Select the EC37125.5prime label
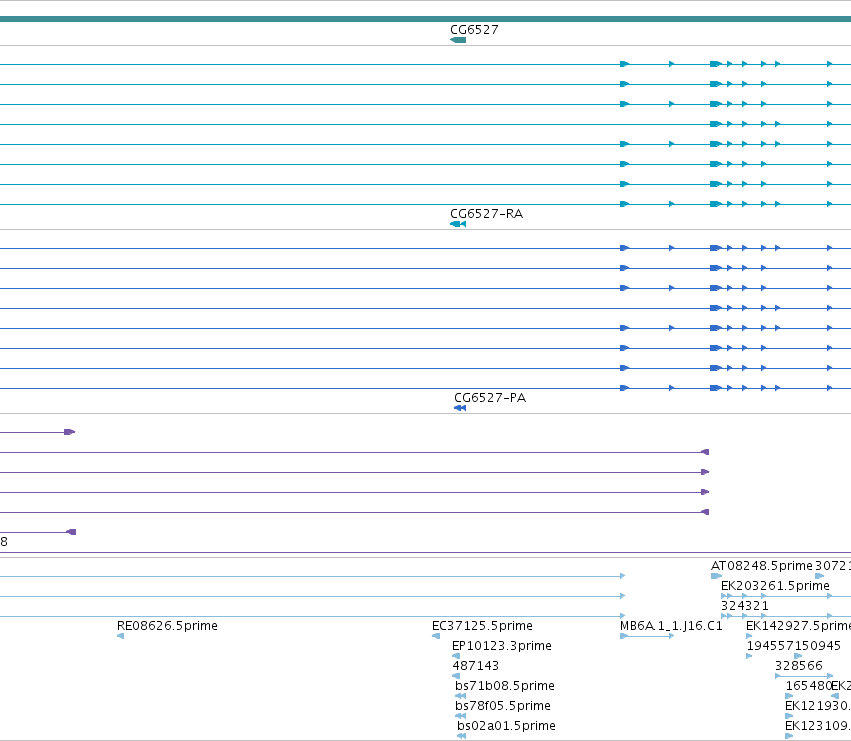Screen dimensions: 851x741 [482, 625]
